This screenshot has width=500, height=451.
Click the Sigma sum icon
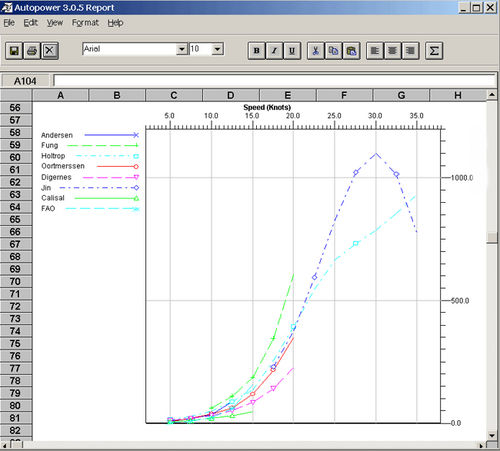434,51
